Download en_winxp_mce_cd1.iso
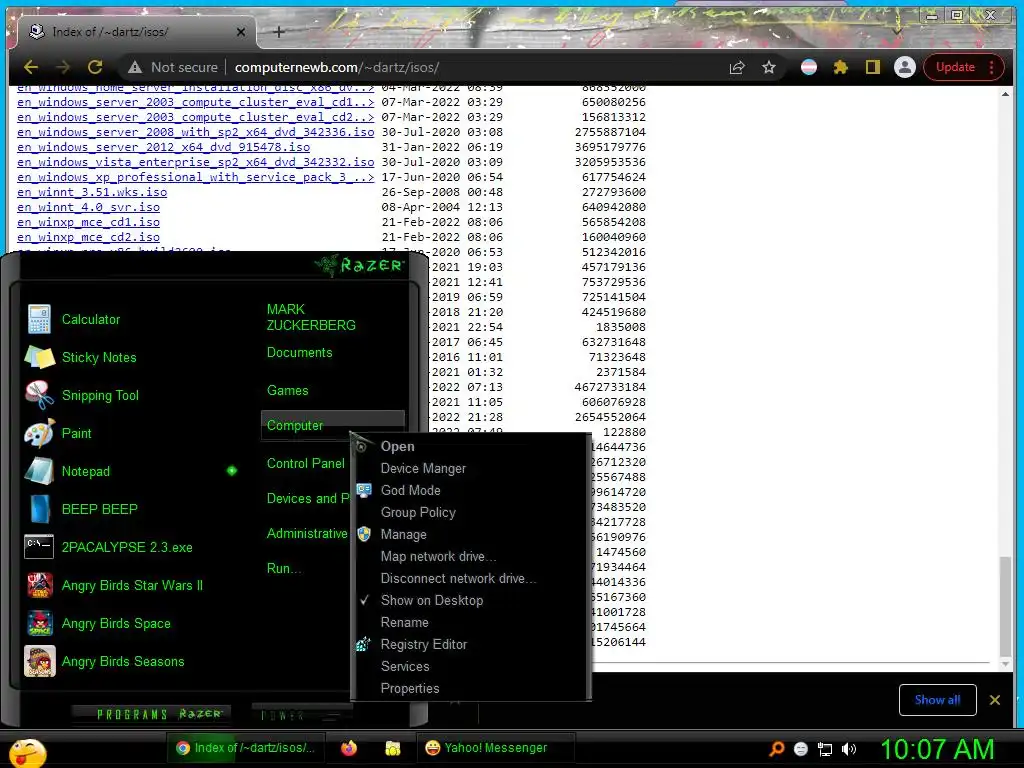This screenshot has height=768, width=1024. (x=88, y=222)
